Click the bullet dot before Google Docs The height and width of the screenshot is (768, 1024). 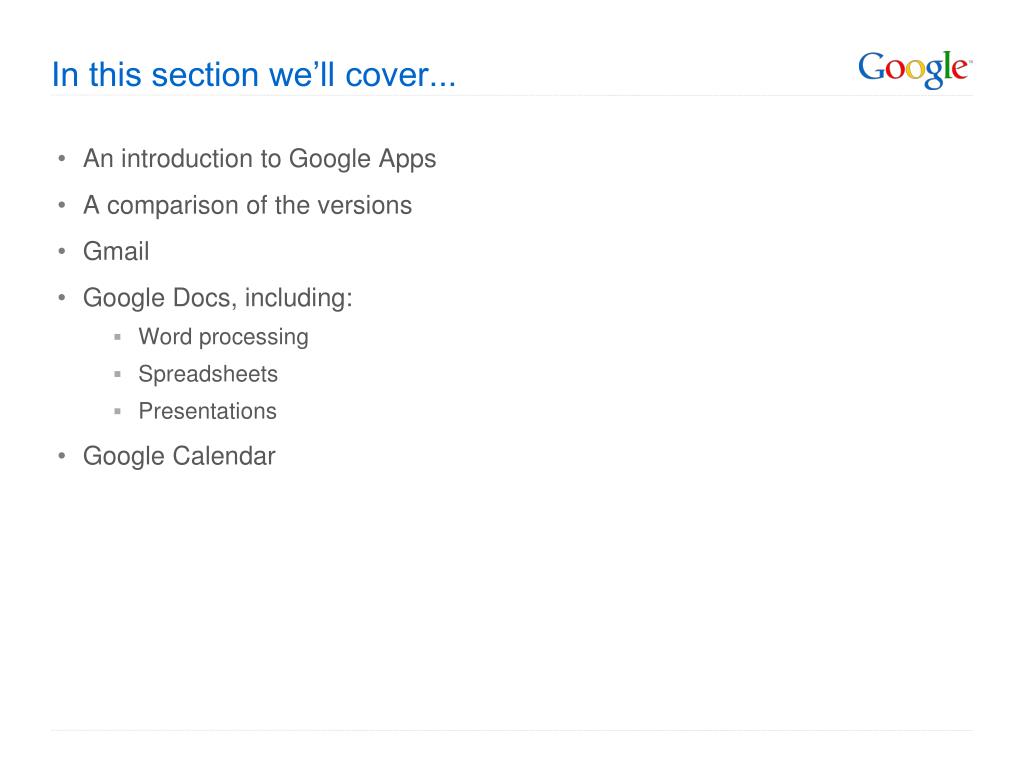point(61,298)
